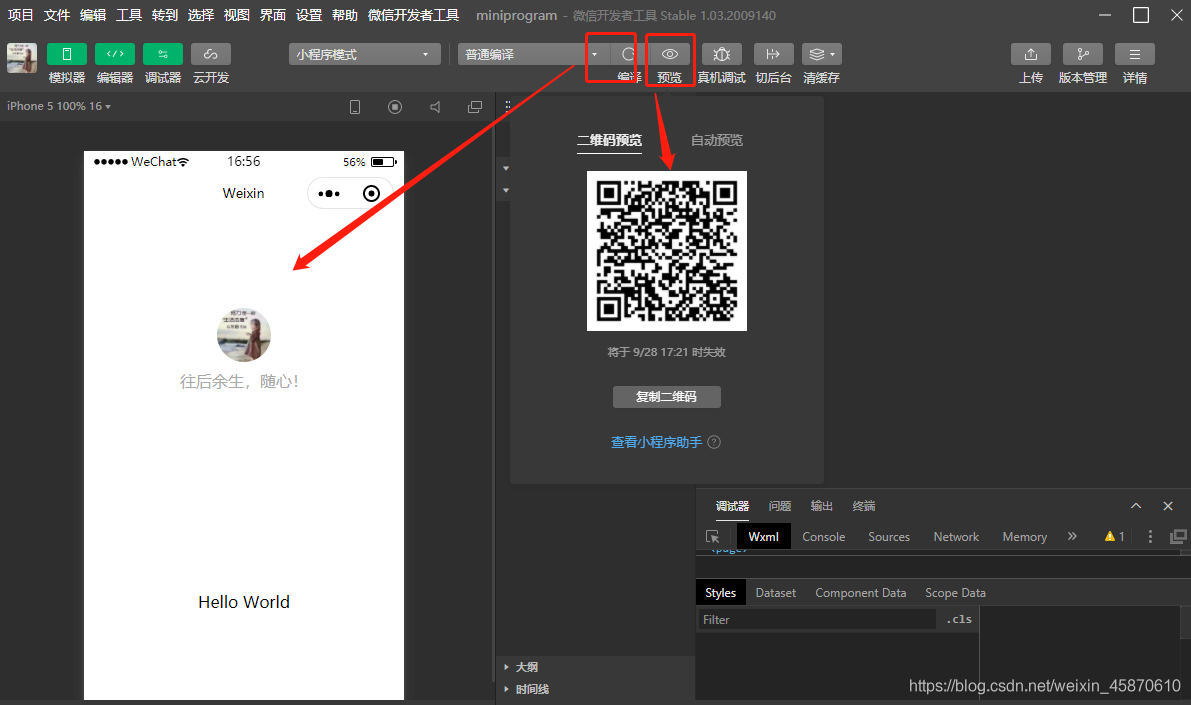This screenshot has width=1191, height=705.
Task: Start 真机调试 remote debugging
Action: point(722,54)
